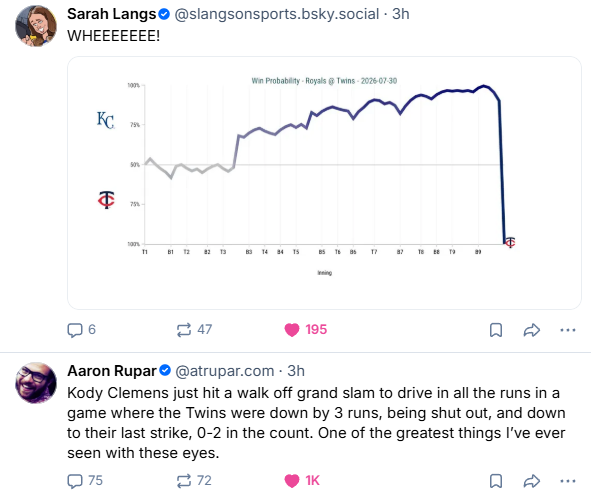The height and width of the screenshot is (503, 591).
Task: Bookmark Sarah Langs' WHEEEEEEE post
Action: point(496,330)
